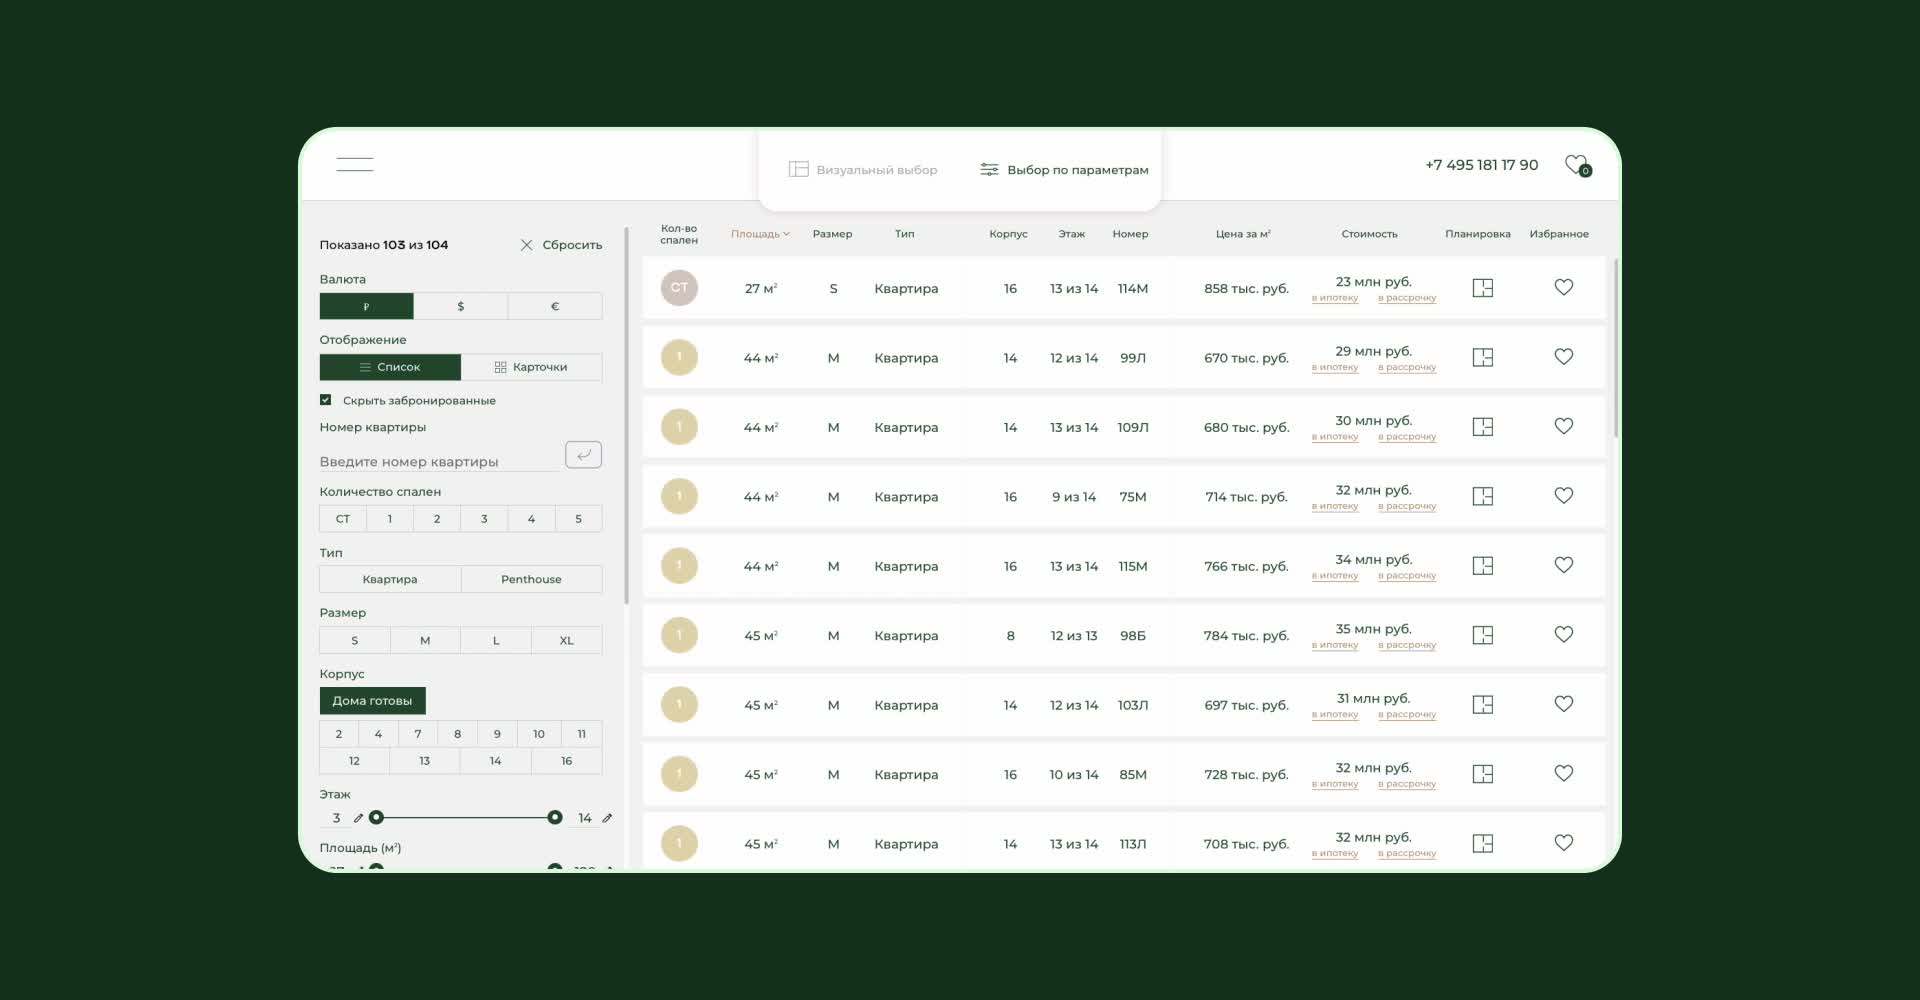Viewport: 1920px width, 1000px height.
Task: Click the left handle of Этаж slider
Action: (376, 818)
